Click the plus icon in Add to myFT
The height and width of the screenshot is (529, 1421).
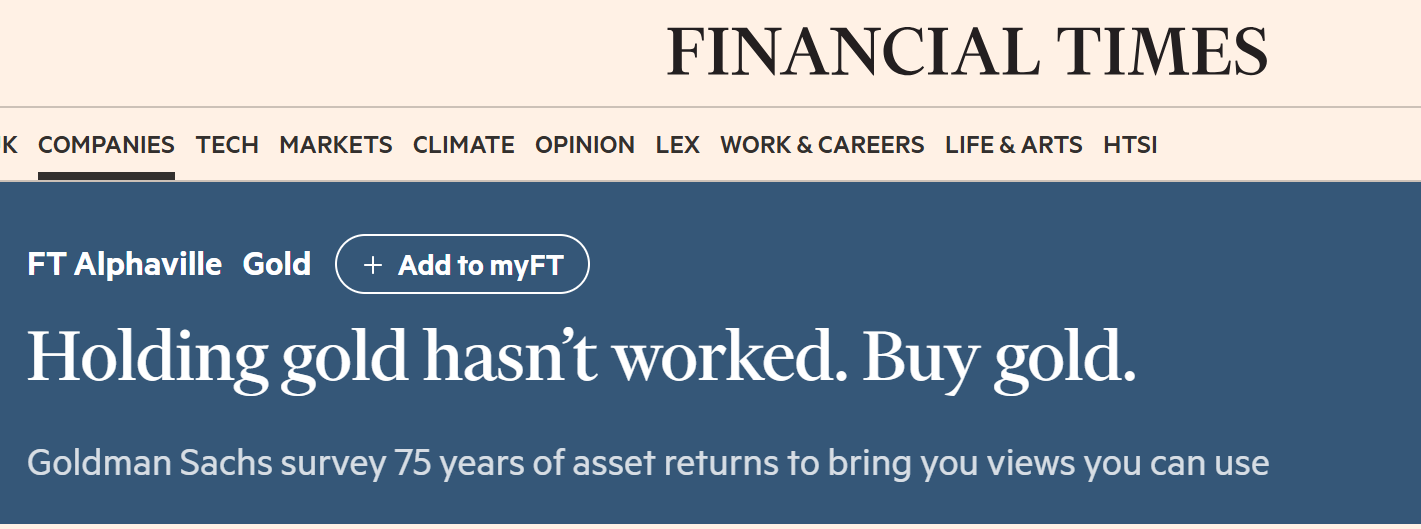[373, 265]
